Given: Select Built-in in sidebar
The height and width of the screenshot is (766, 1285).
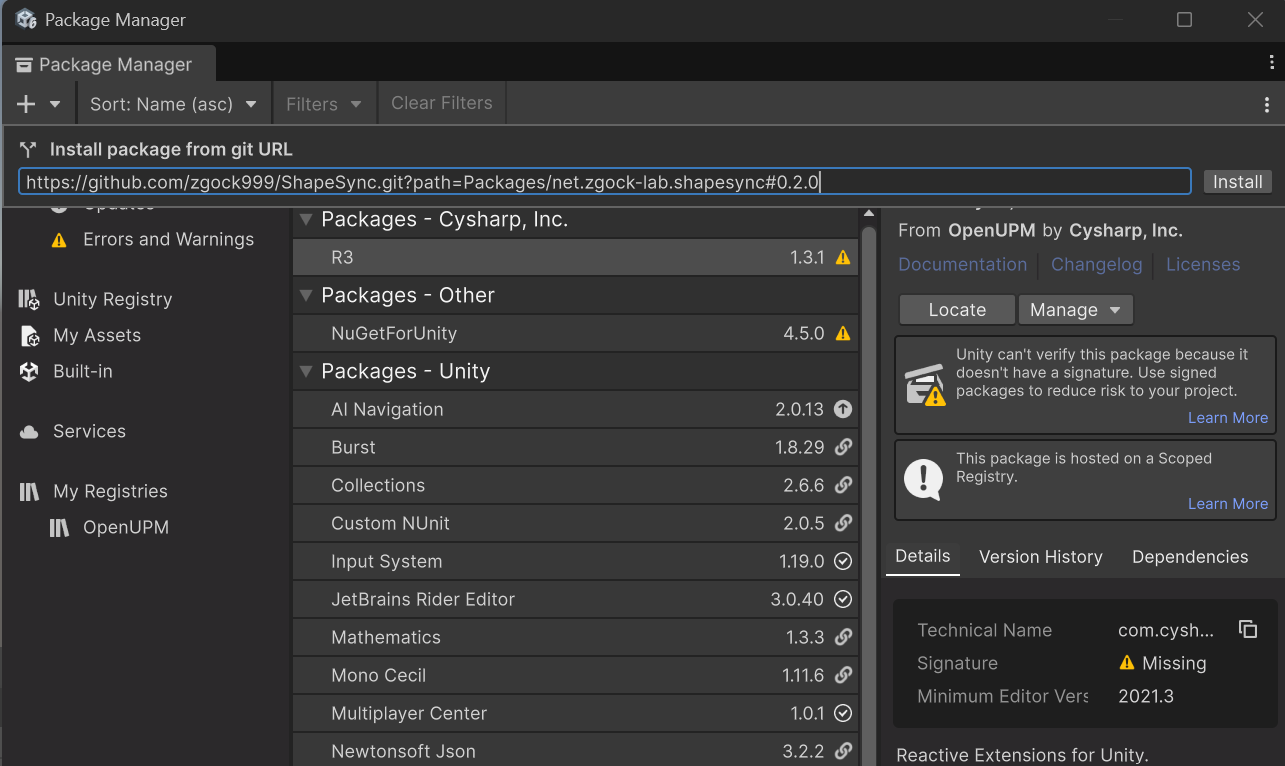Looking at the screenshot, I should click(82, 371).
